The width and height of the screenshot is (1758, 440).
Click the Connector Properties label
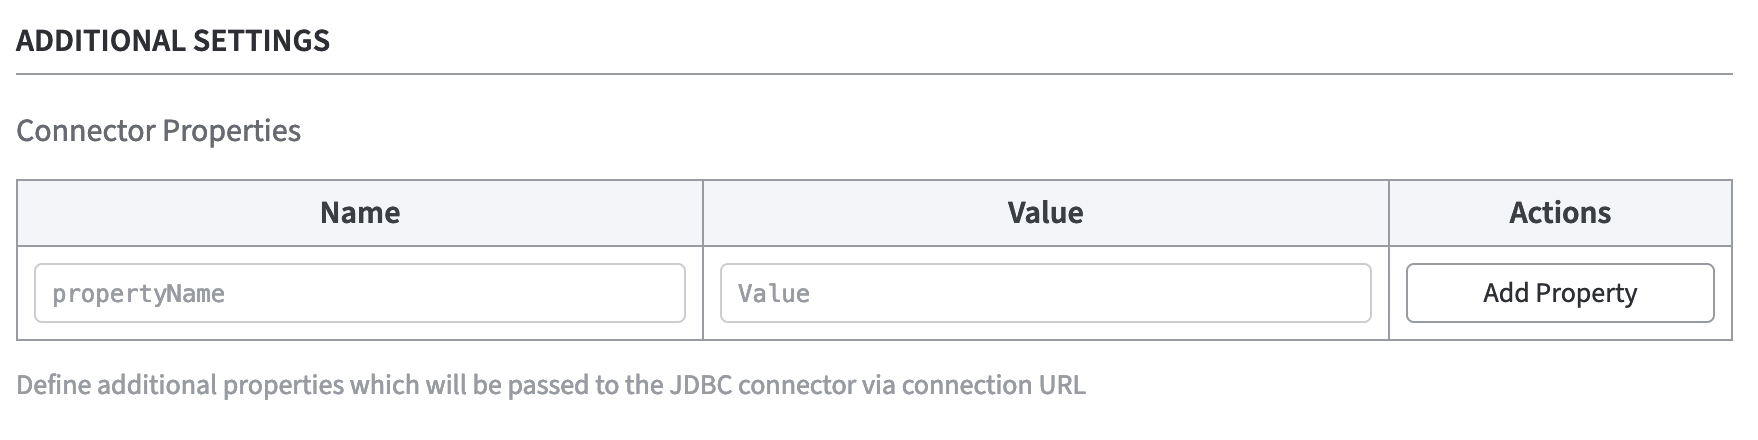pyautogui.click(x=159, y=131)
